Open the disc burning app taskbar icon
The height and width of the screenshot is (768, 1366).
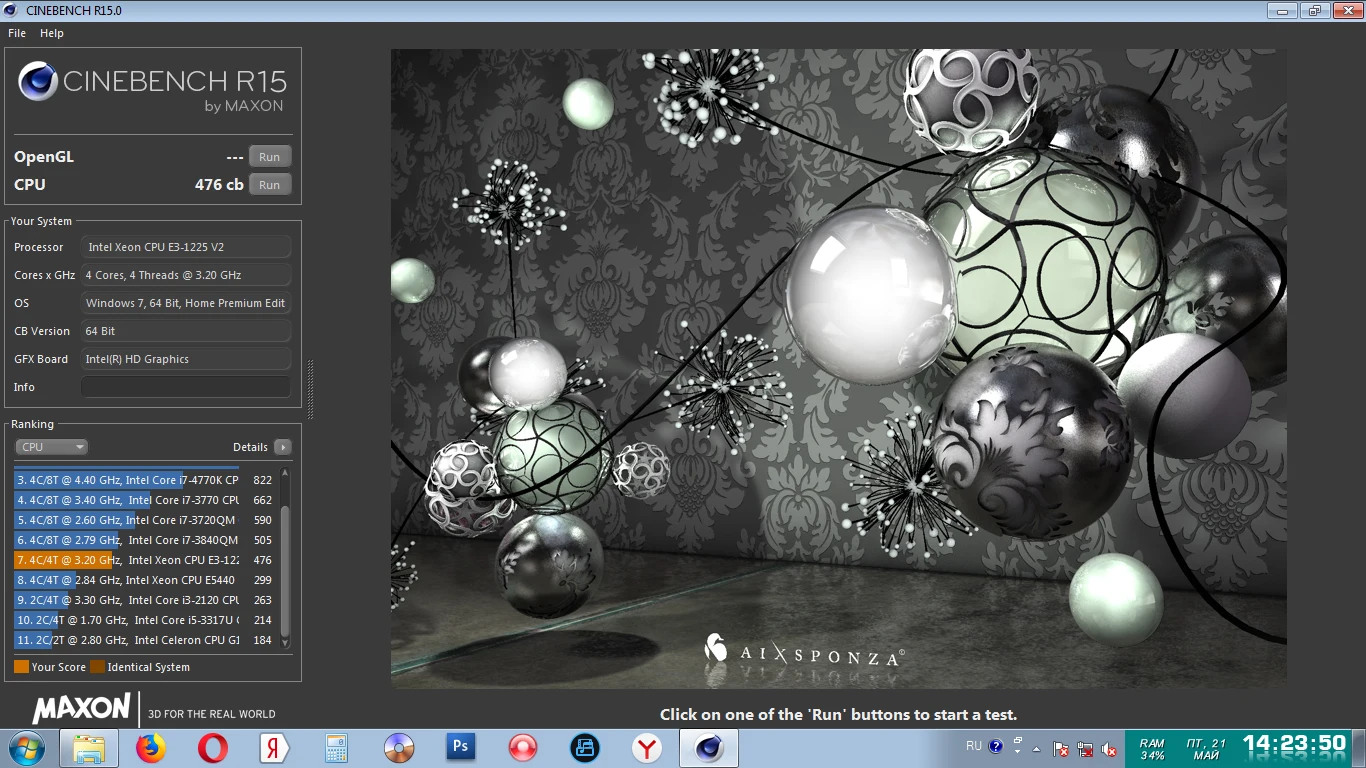(x=399, y=748)
